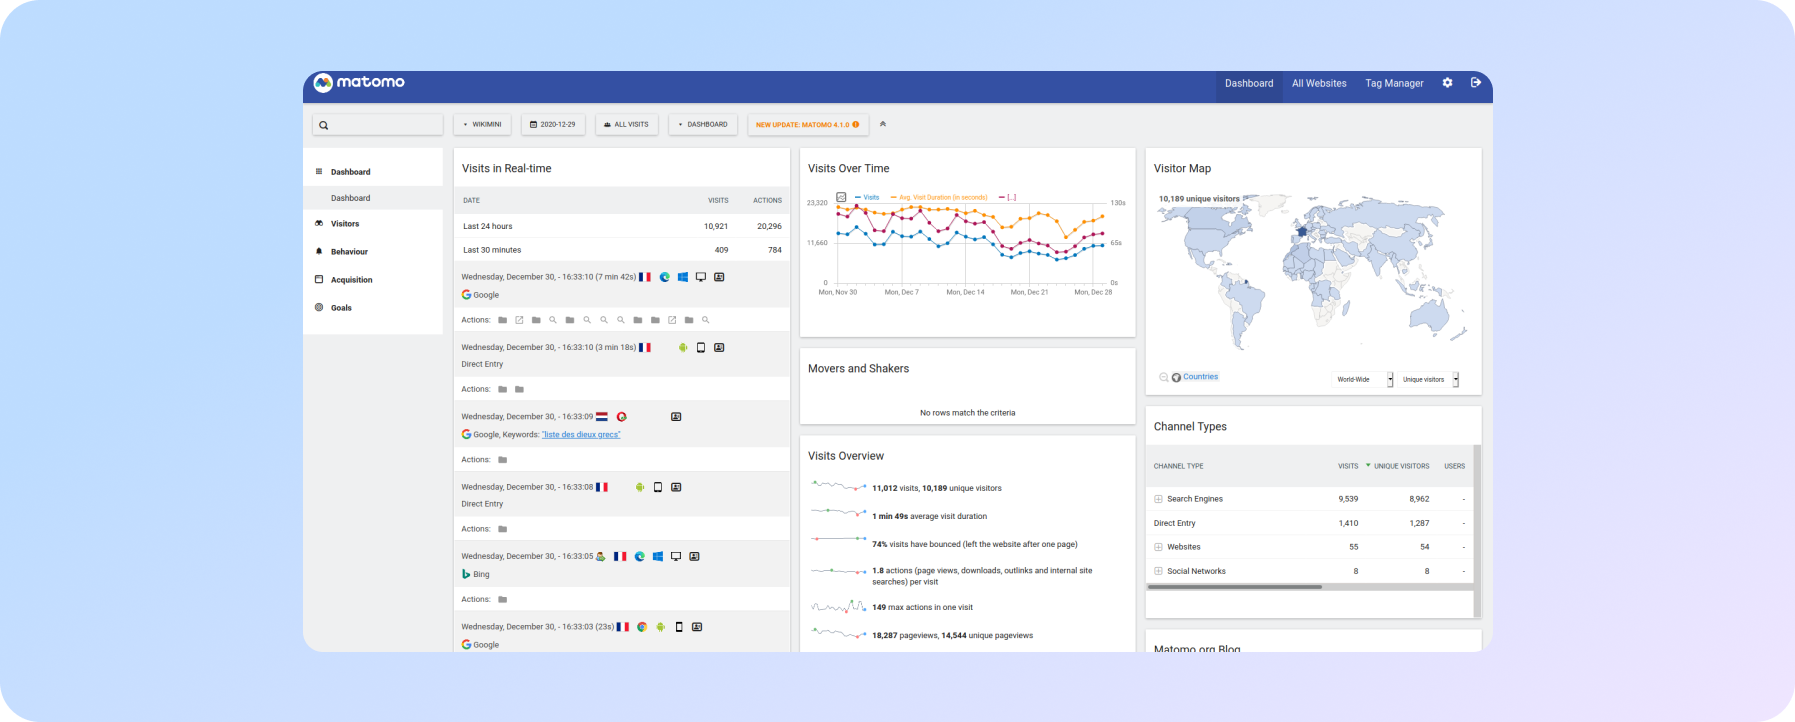Open visitor profile icon for 16:33:08 visit
This screenshot has height=722, width=1795.
coord(676,487)
